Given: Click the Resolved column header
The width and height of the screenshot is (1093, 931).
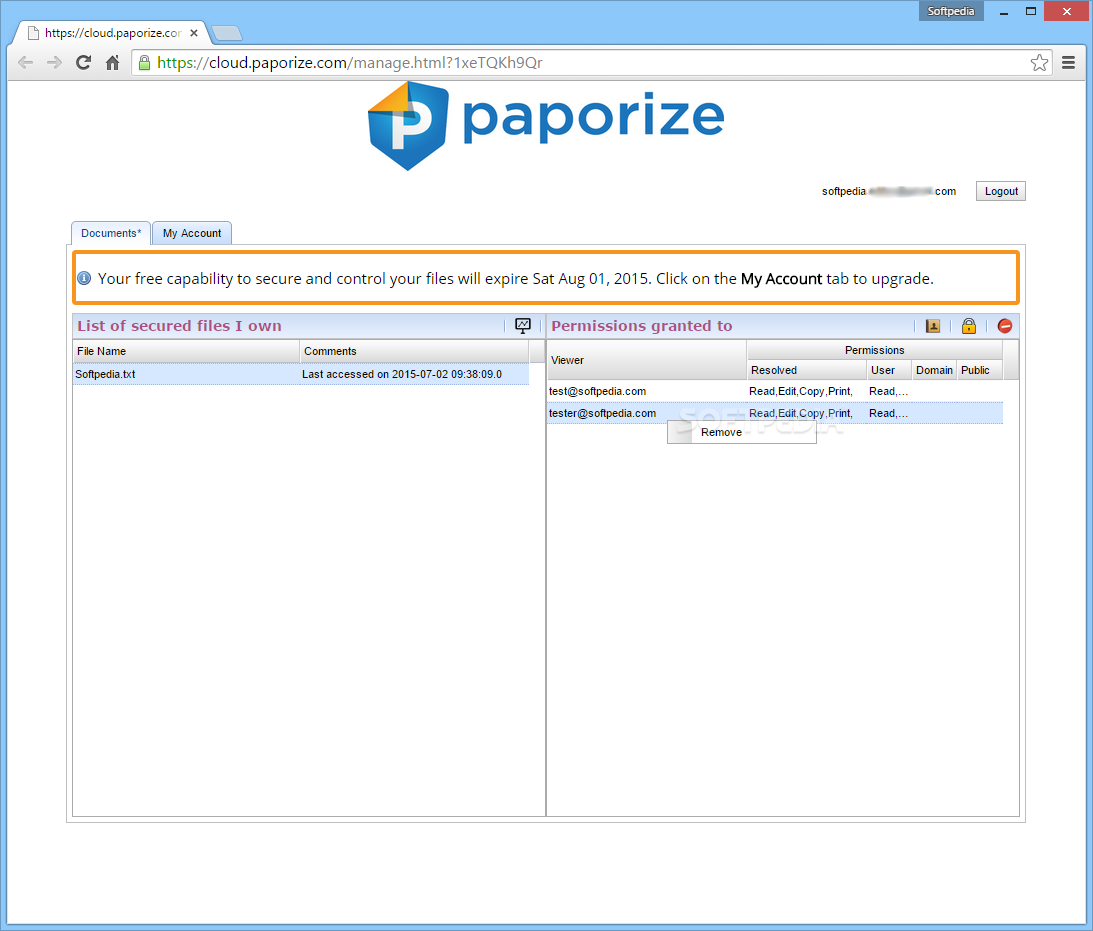Looking at the screenshot, I should point(807,370).
